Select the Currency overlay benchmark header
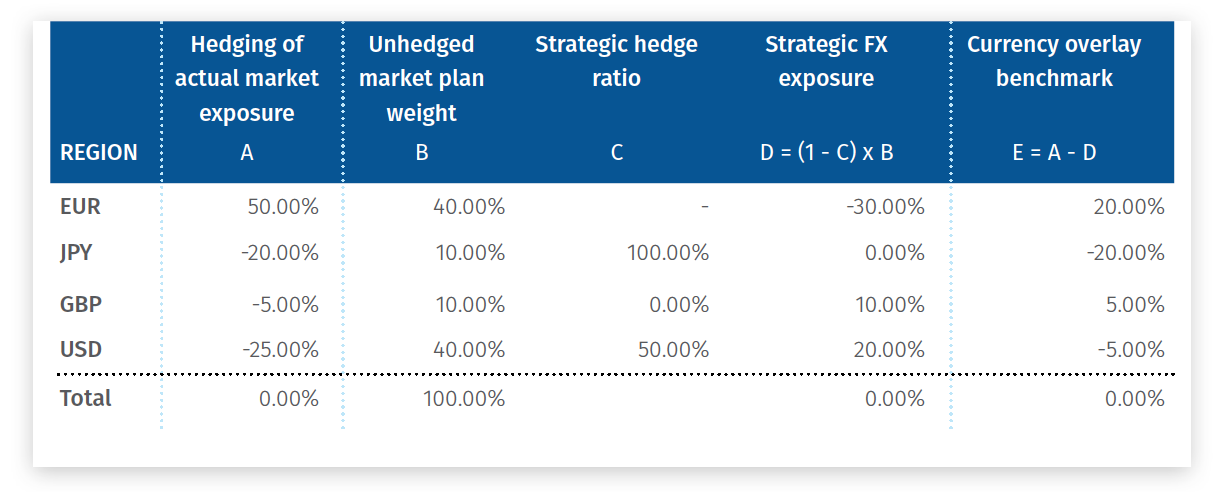The width and height of the screenshot is (1222, 492). pos(1054,61)
